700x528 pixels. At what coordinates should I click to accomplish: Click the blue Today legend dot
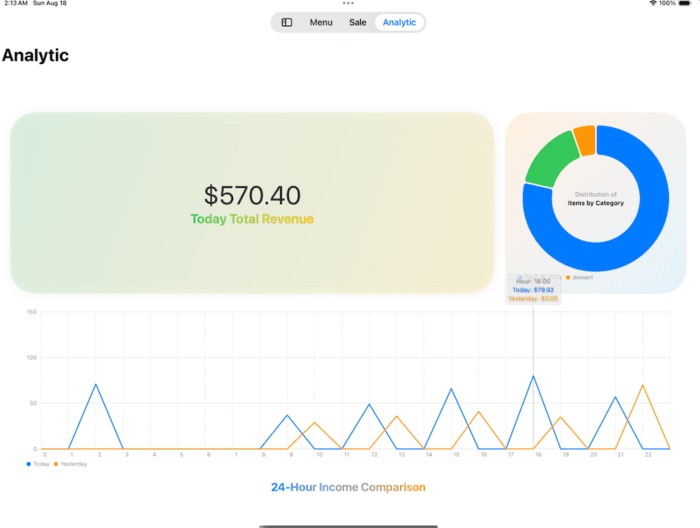coord(29,464)
